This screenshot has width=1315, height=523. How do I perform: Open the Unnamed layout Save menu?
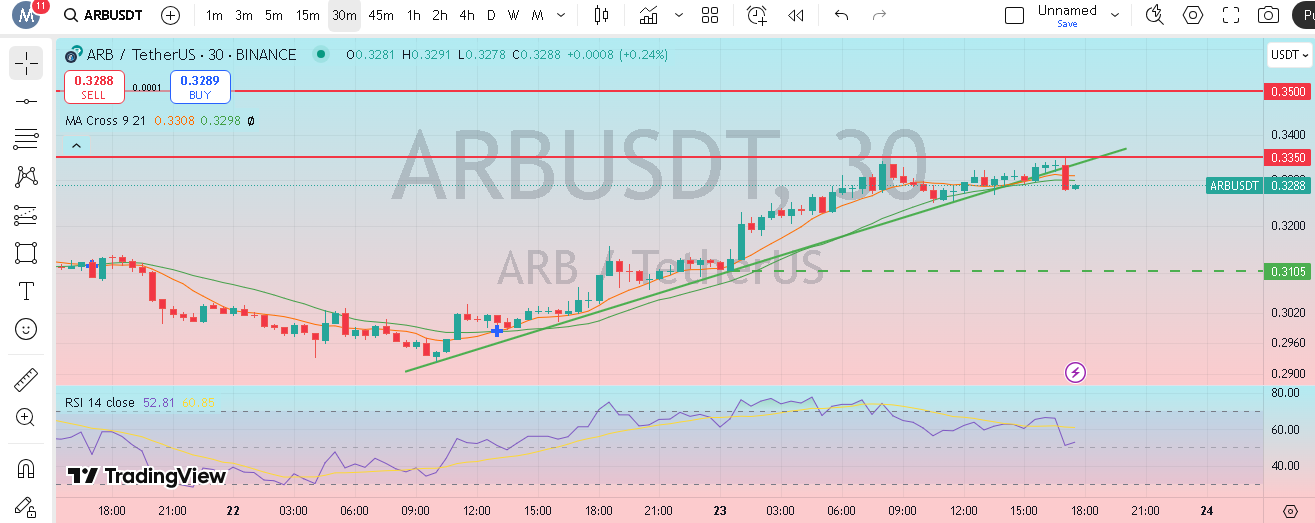[x=1067, y=15]
